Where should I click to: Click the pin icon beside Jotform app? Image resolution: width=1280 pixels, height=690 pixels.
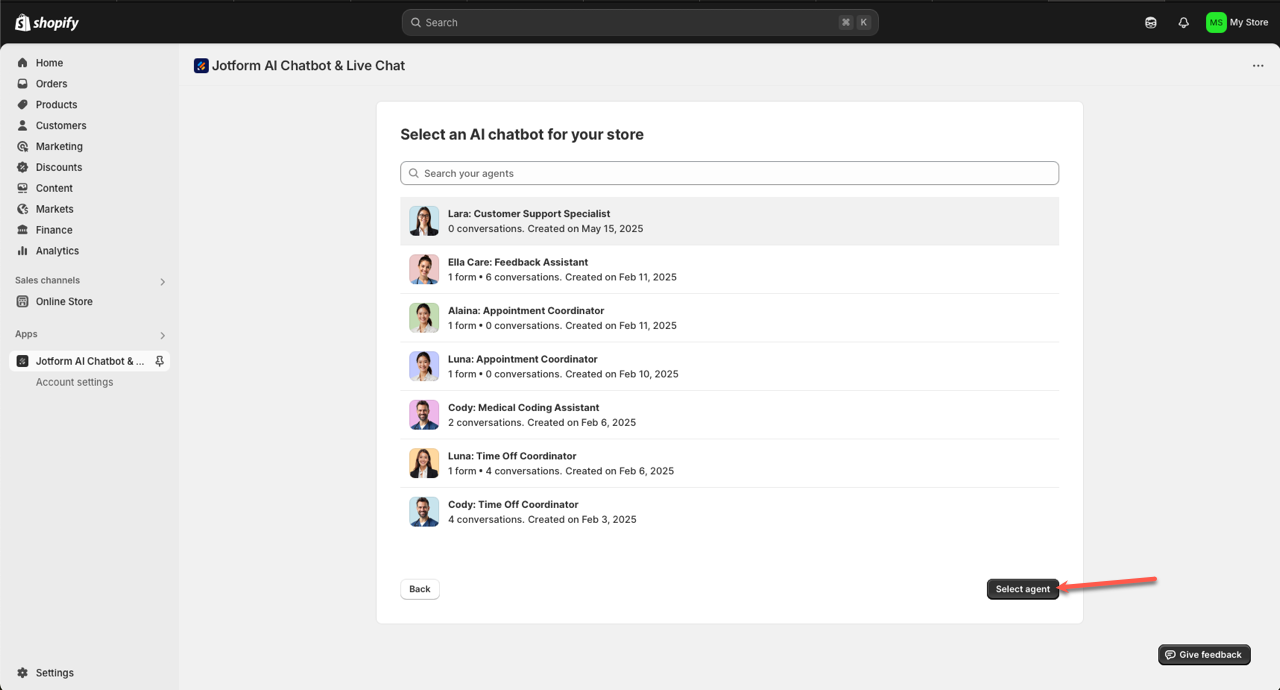(159, 361)
